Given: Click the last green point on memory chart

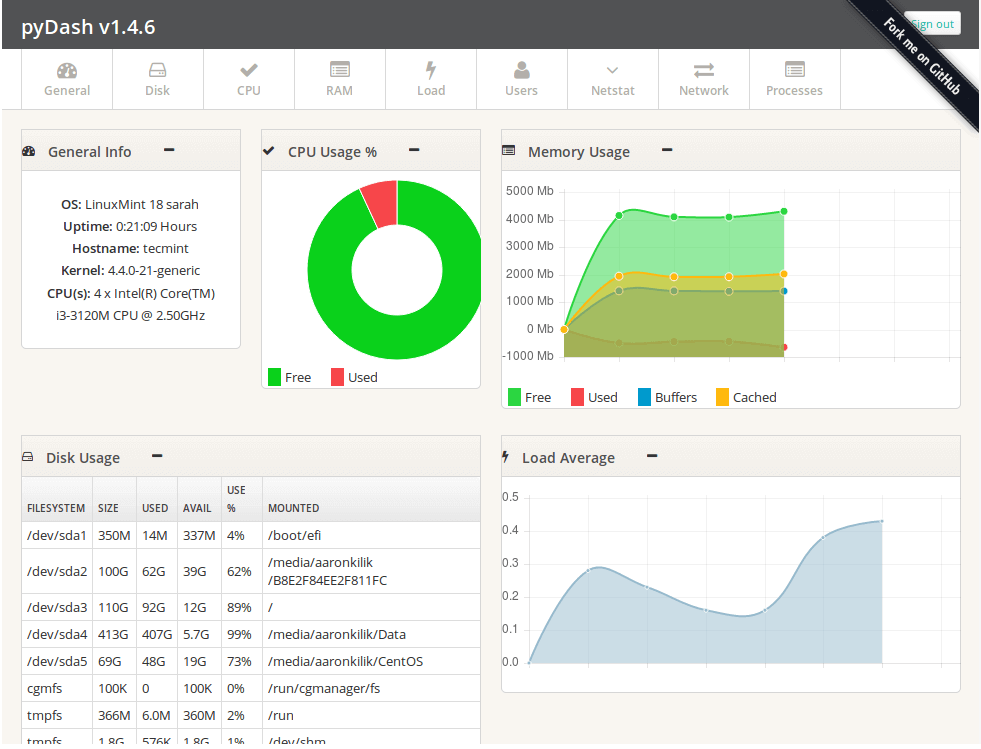Looking at the screenshot, I should 784,211.
